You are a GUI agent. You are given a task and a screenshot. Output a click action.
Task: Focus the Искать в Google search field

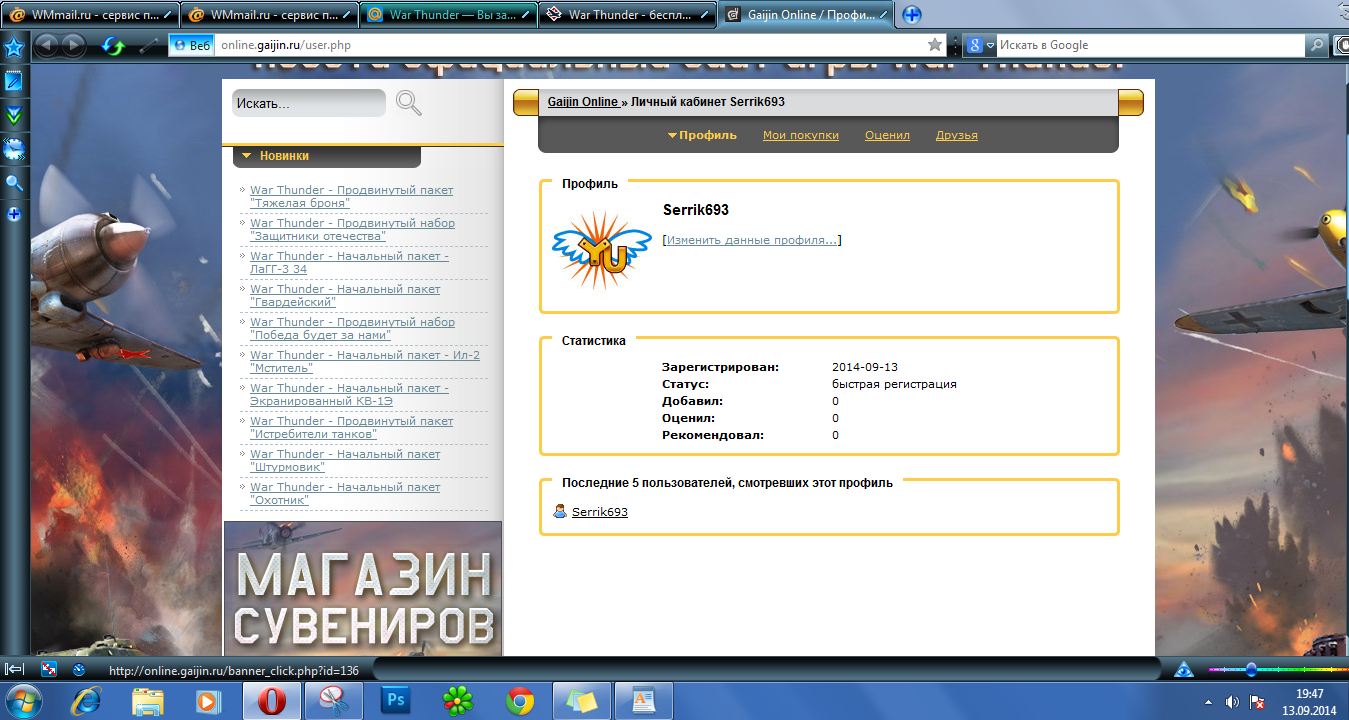point(1151,45)
